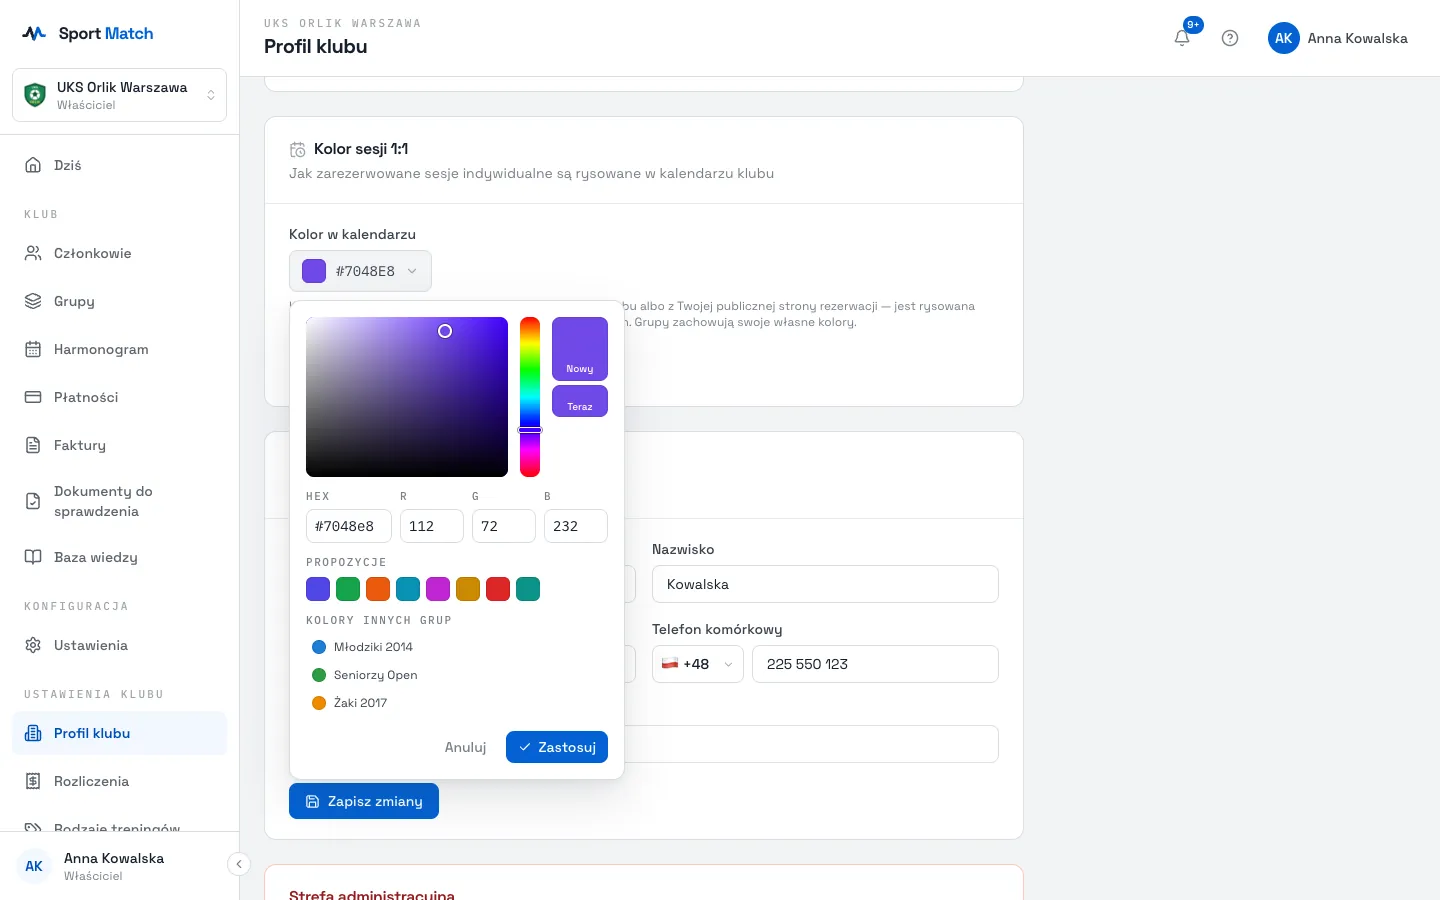Open Faktury page

click(120, 445)
